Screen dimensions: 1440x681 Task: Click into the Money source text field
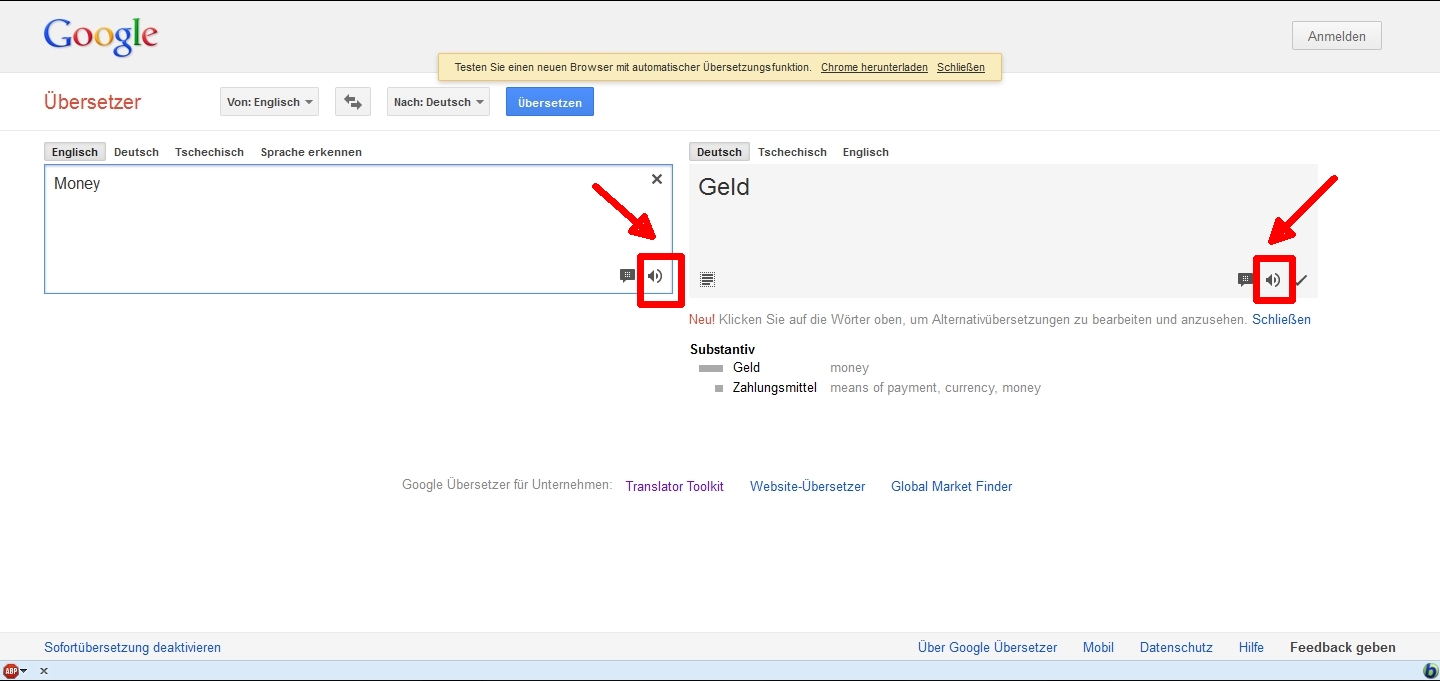[358, 229]
